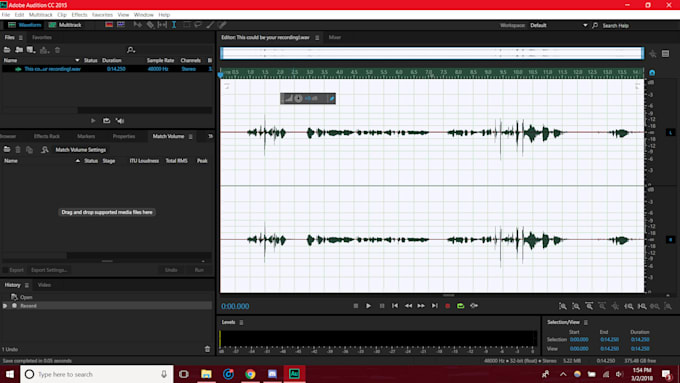Screen dimensions: 680x383
Task: Click the Files panel preview play icon
Action: pyautogui.click(x=93, y=121)
